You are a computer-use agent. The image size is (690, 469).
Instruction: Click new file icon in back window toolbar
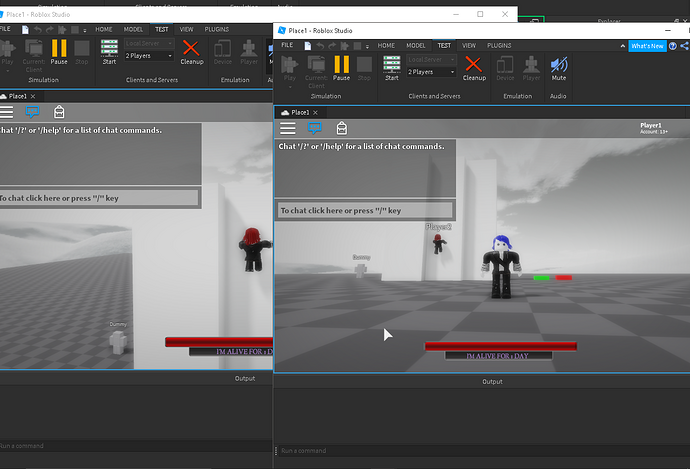click(25, 29)
